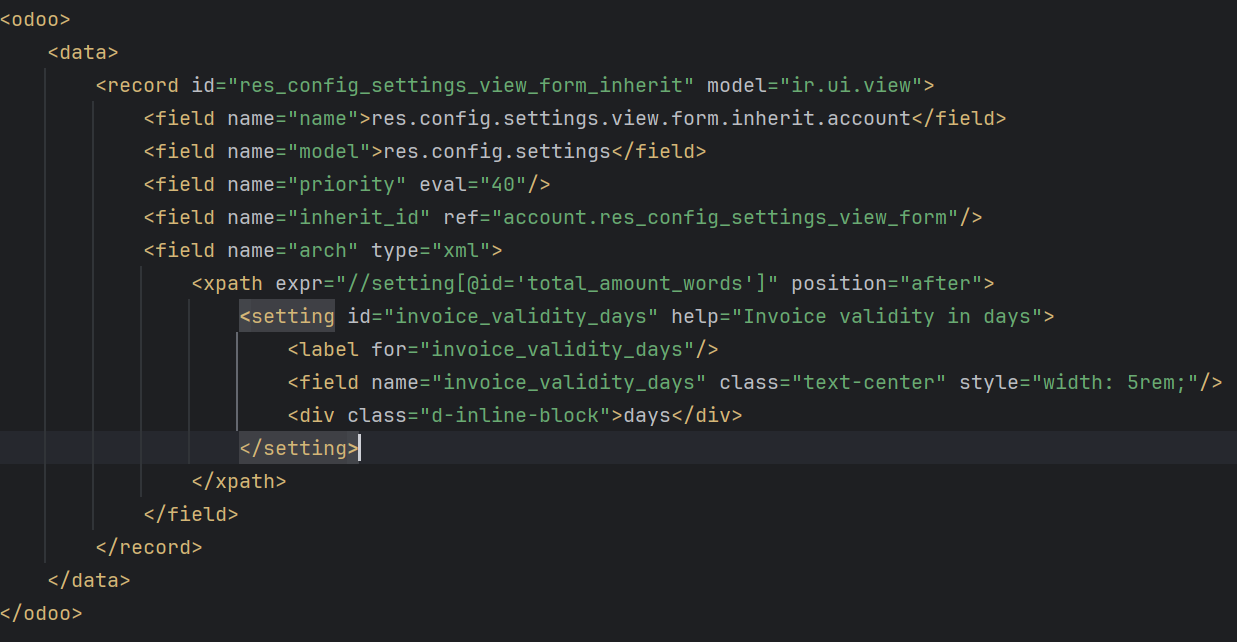Click the class="d-inline-block" attribute
This screenshot has width=1237, height=642.
click(x=479, y=415)
